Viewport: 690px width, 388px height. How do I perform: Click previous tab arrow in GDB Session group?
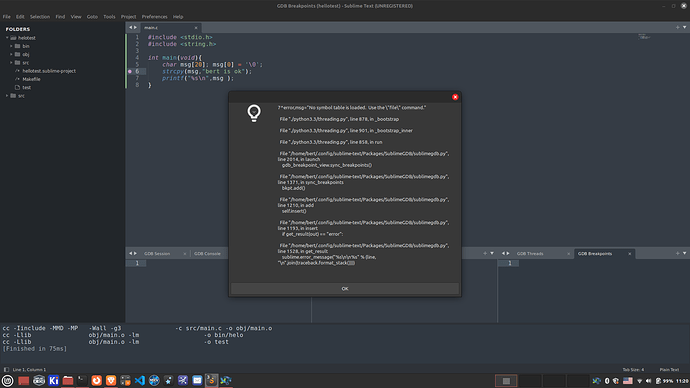coord(130,253)
